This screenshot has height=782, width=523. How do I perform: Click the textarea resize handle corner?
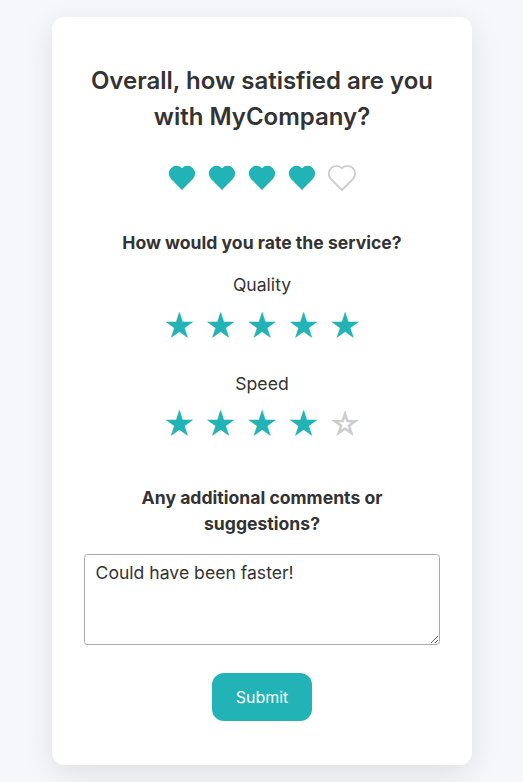(434, 639)
